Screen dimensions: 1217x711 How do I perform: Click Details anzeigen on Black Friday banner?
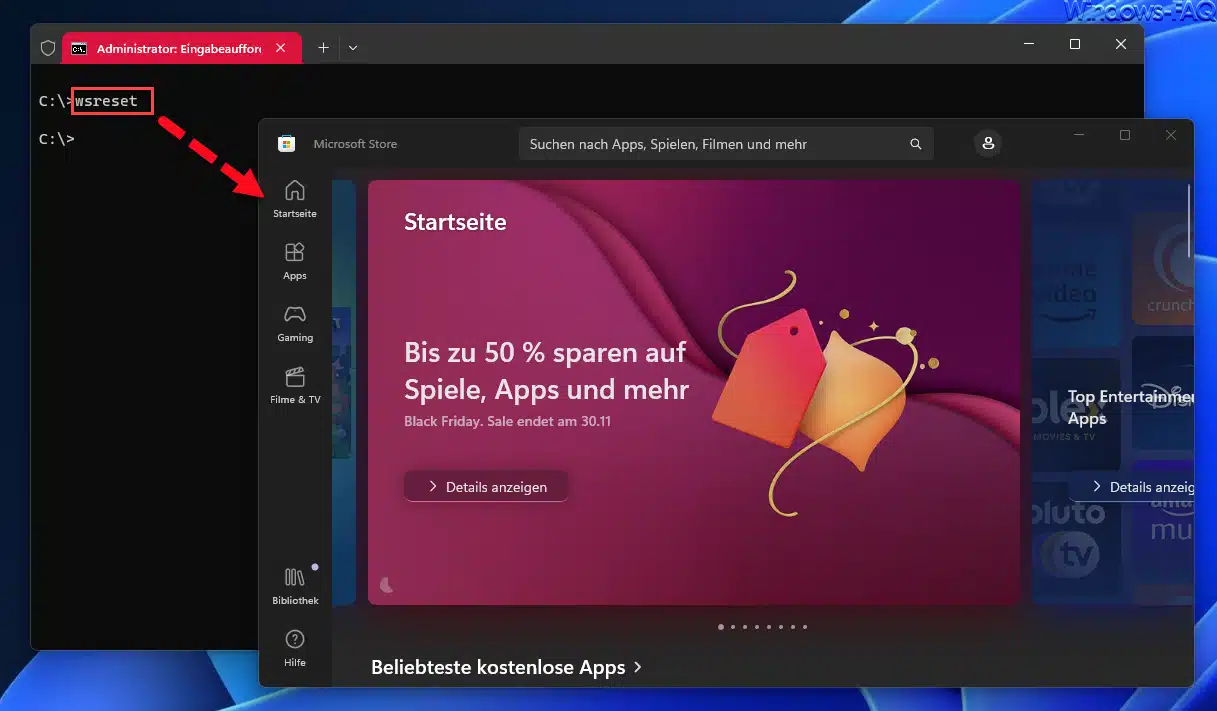(x=487, y=486)
